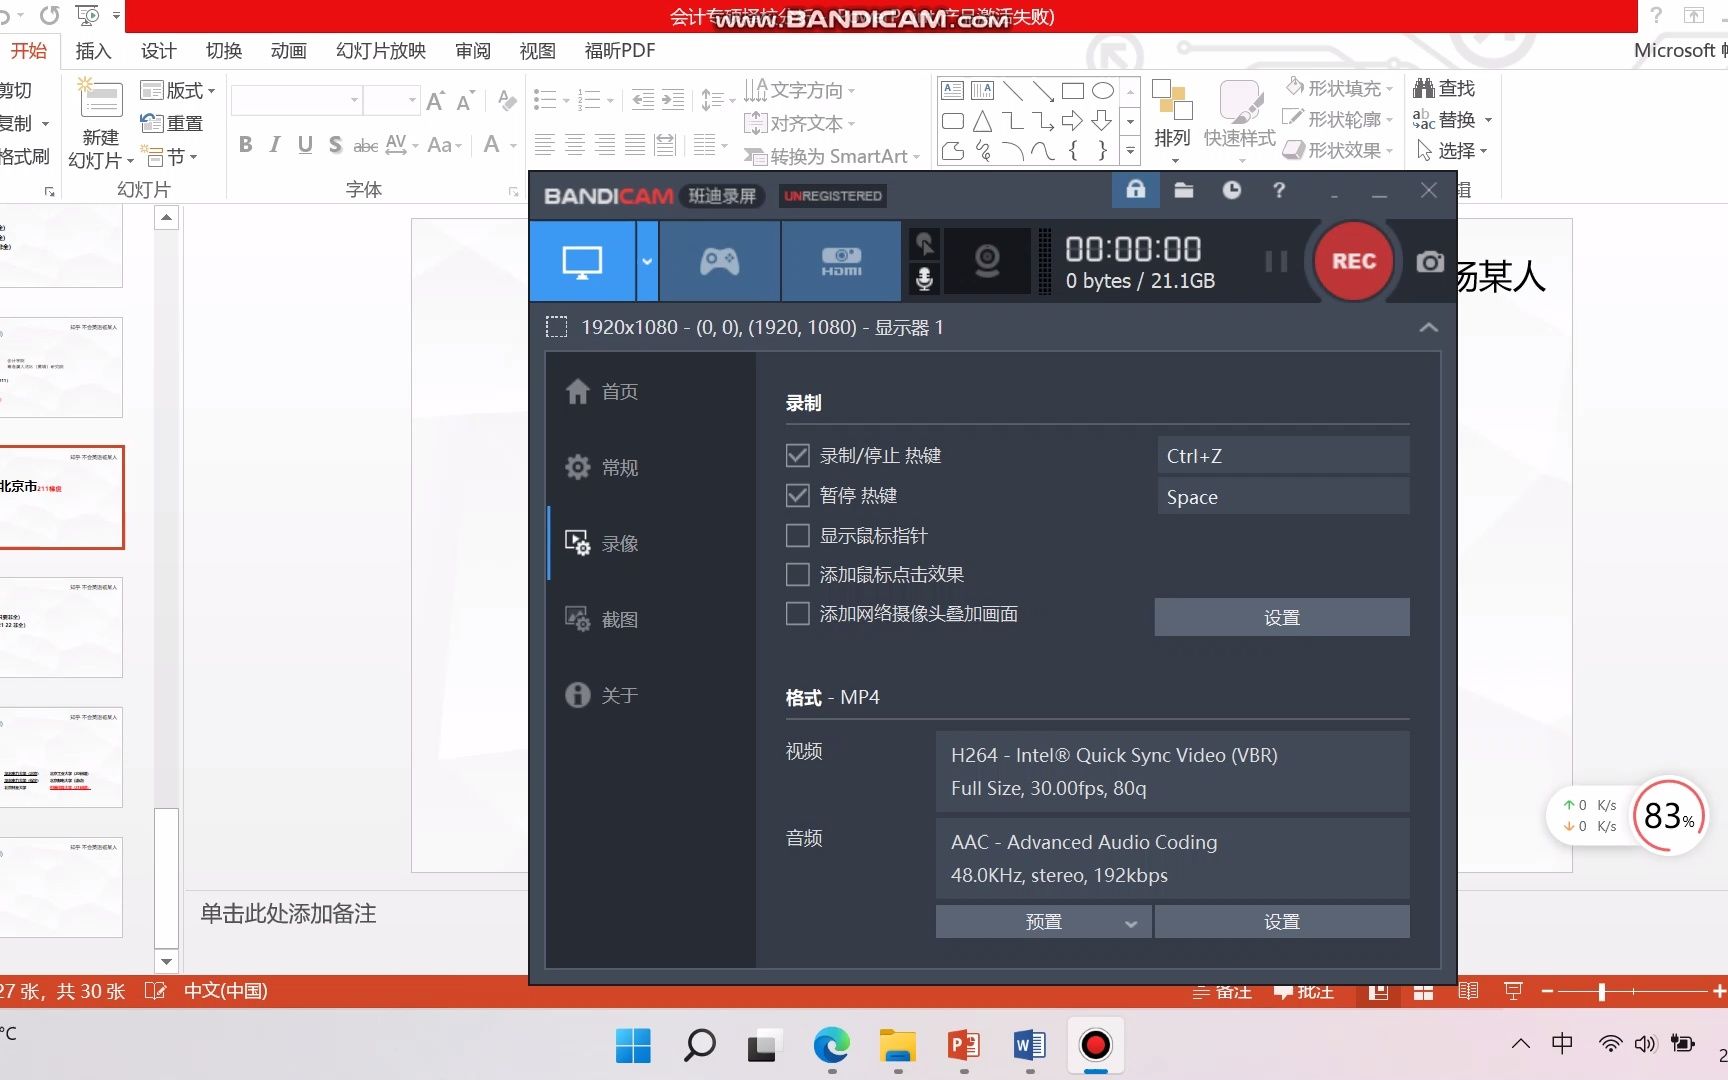This screenshot has height=1080, width=1728.
Task: Enable 添加鼠标点击效果 checkbox
Action: 797,574
